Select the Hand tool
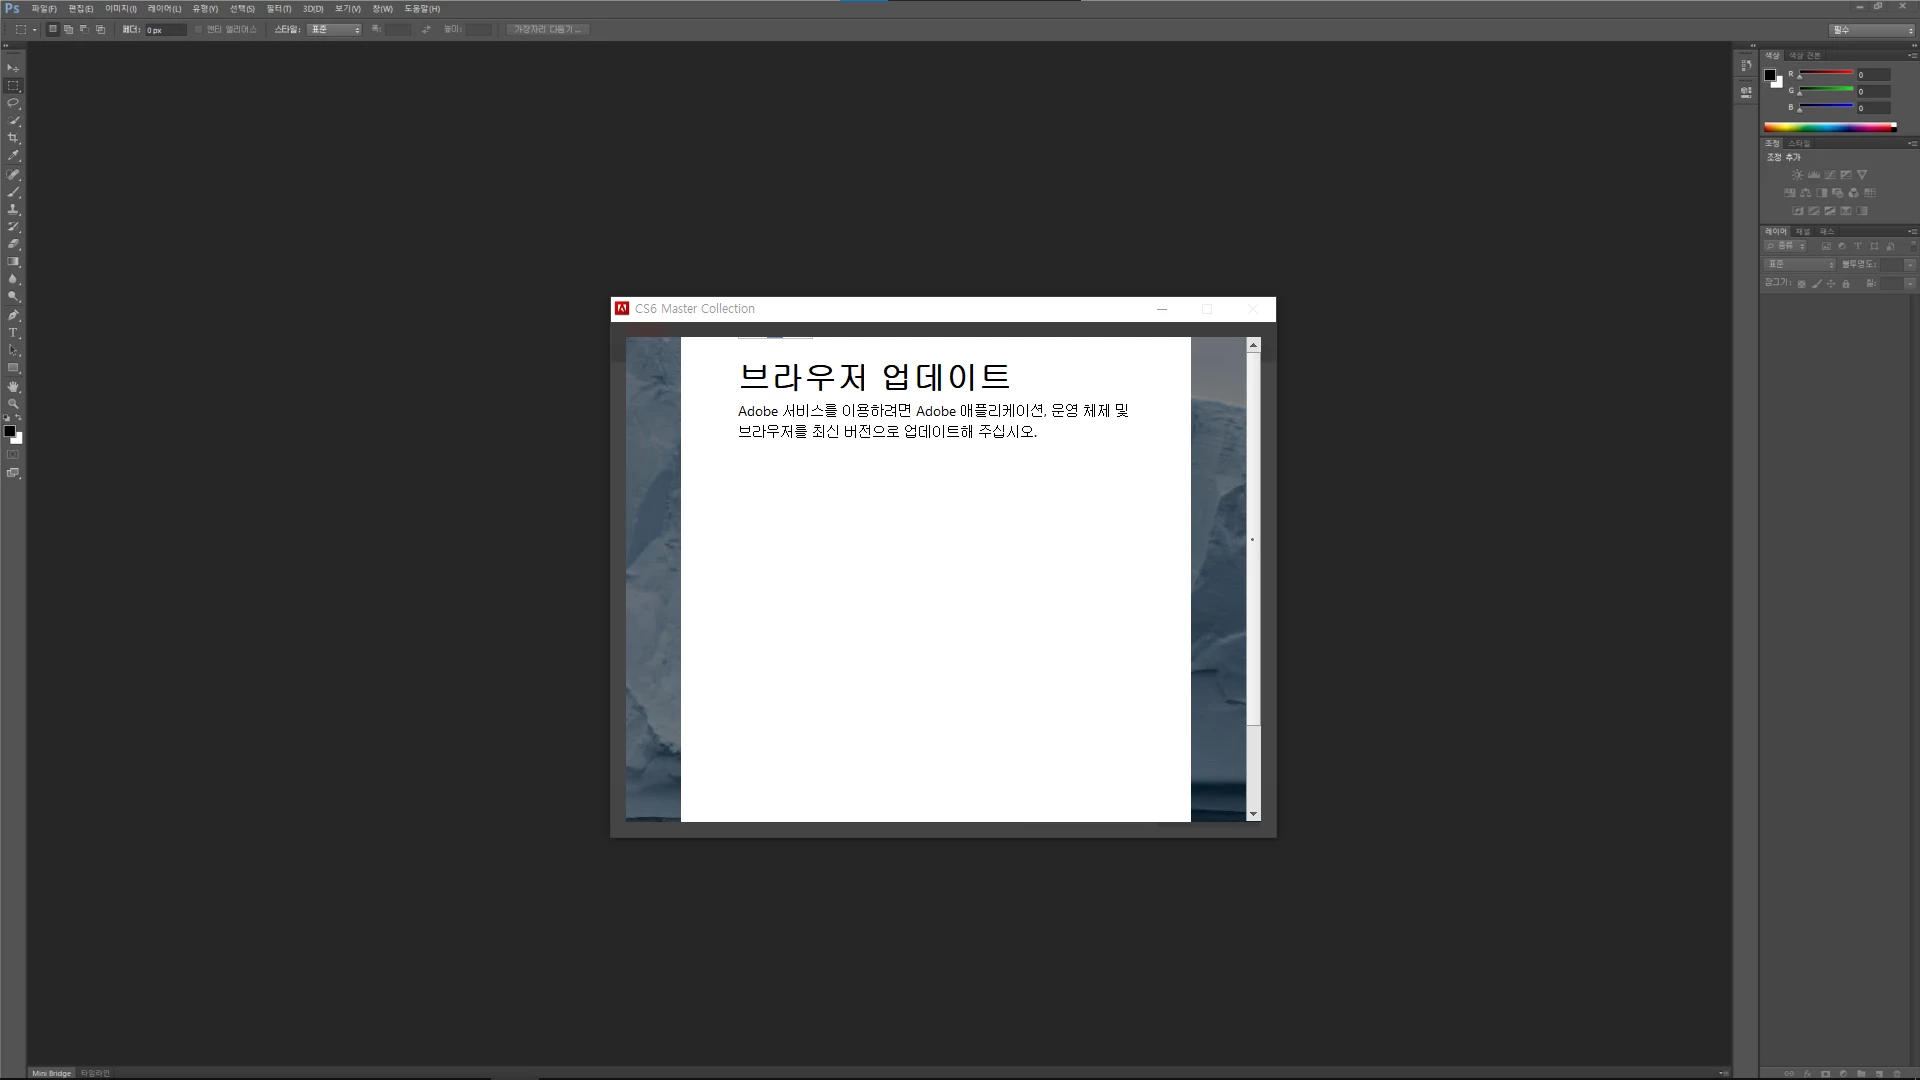This screenshot has height=1080, width=1920. 13,386
